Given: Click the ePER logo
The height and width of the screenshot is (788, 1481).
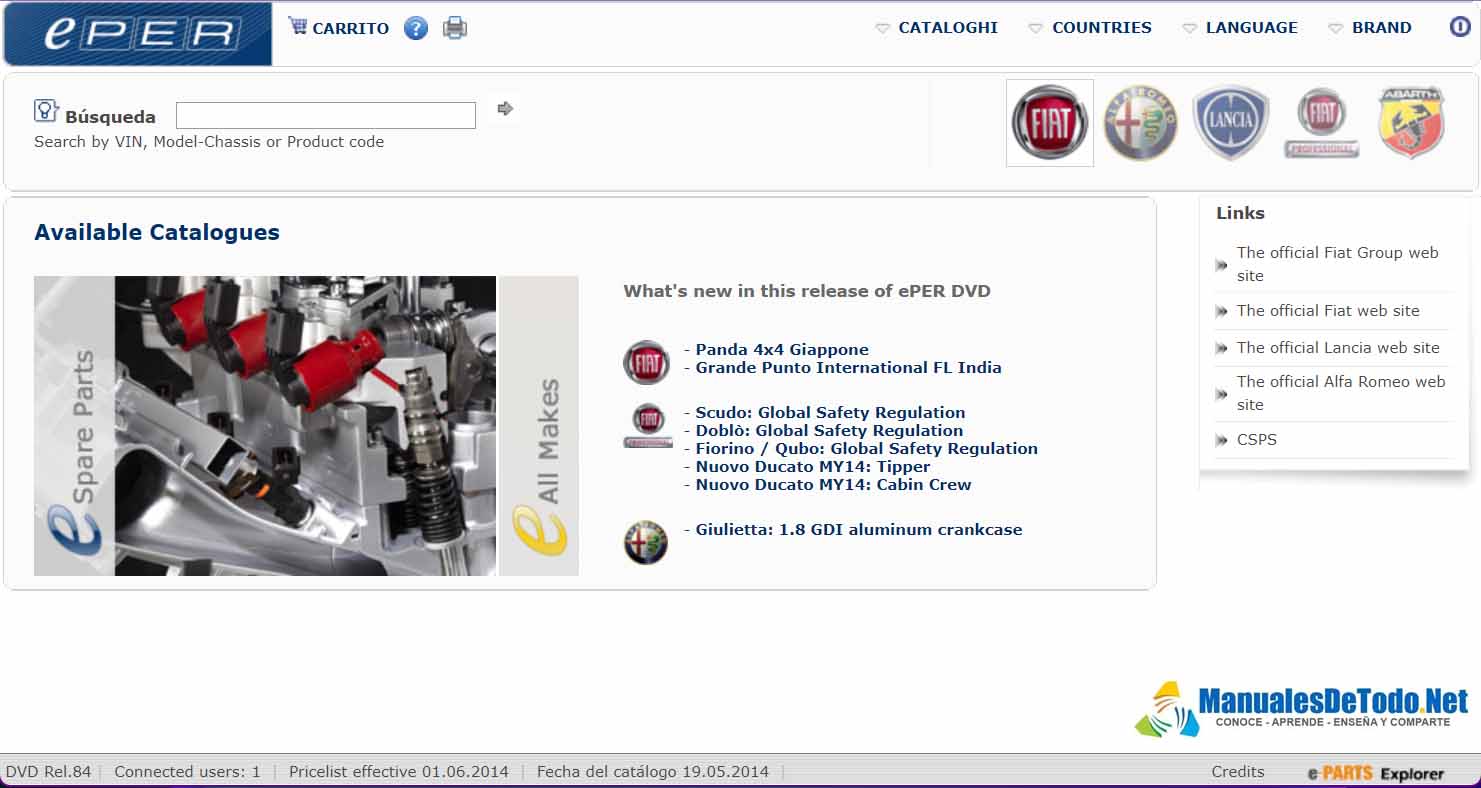Looking at the screenshot, I should point(138,34).
